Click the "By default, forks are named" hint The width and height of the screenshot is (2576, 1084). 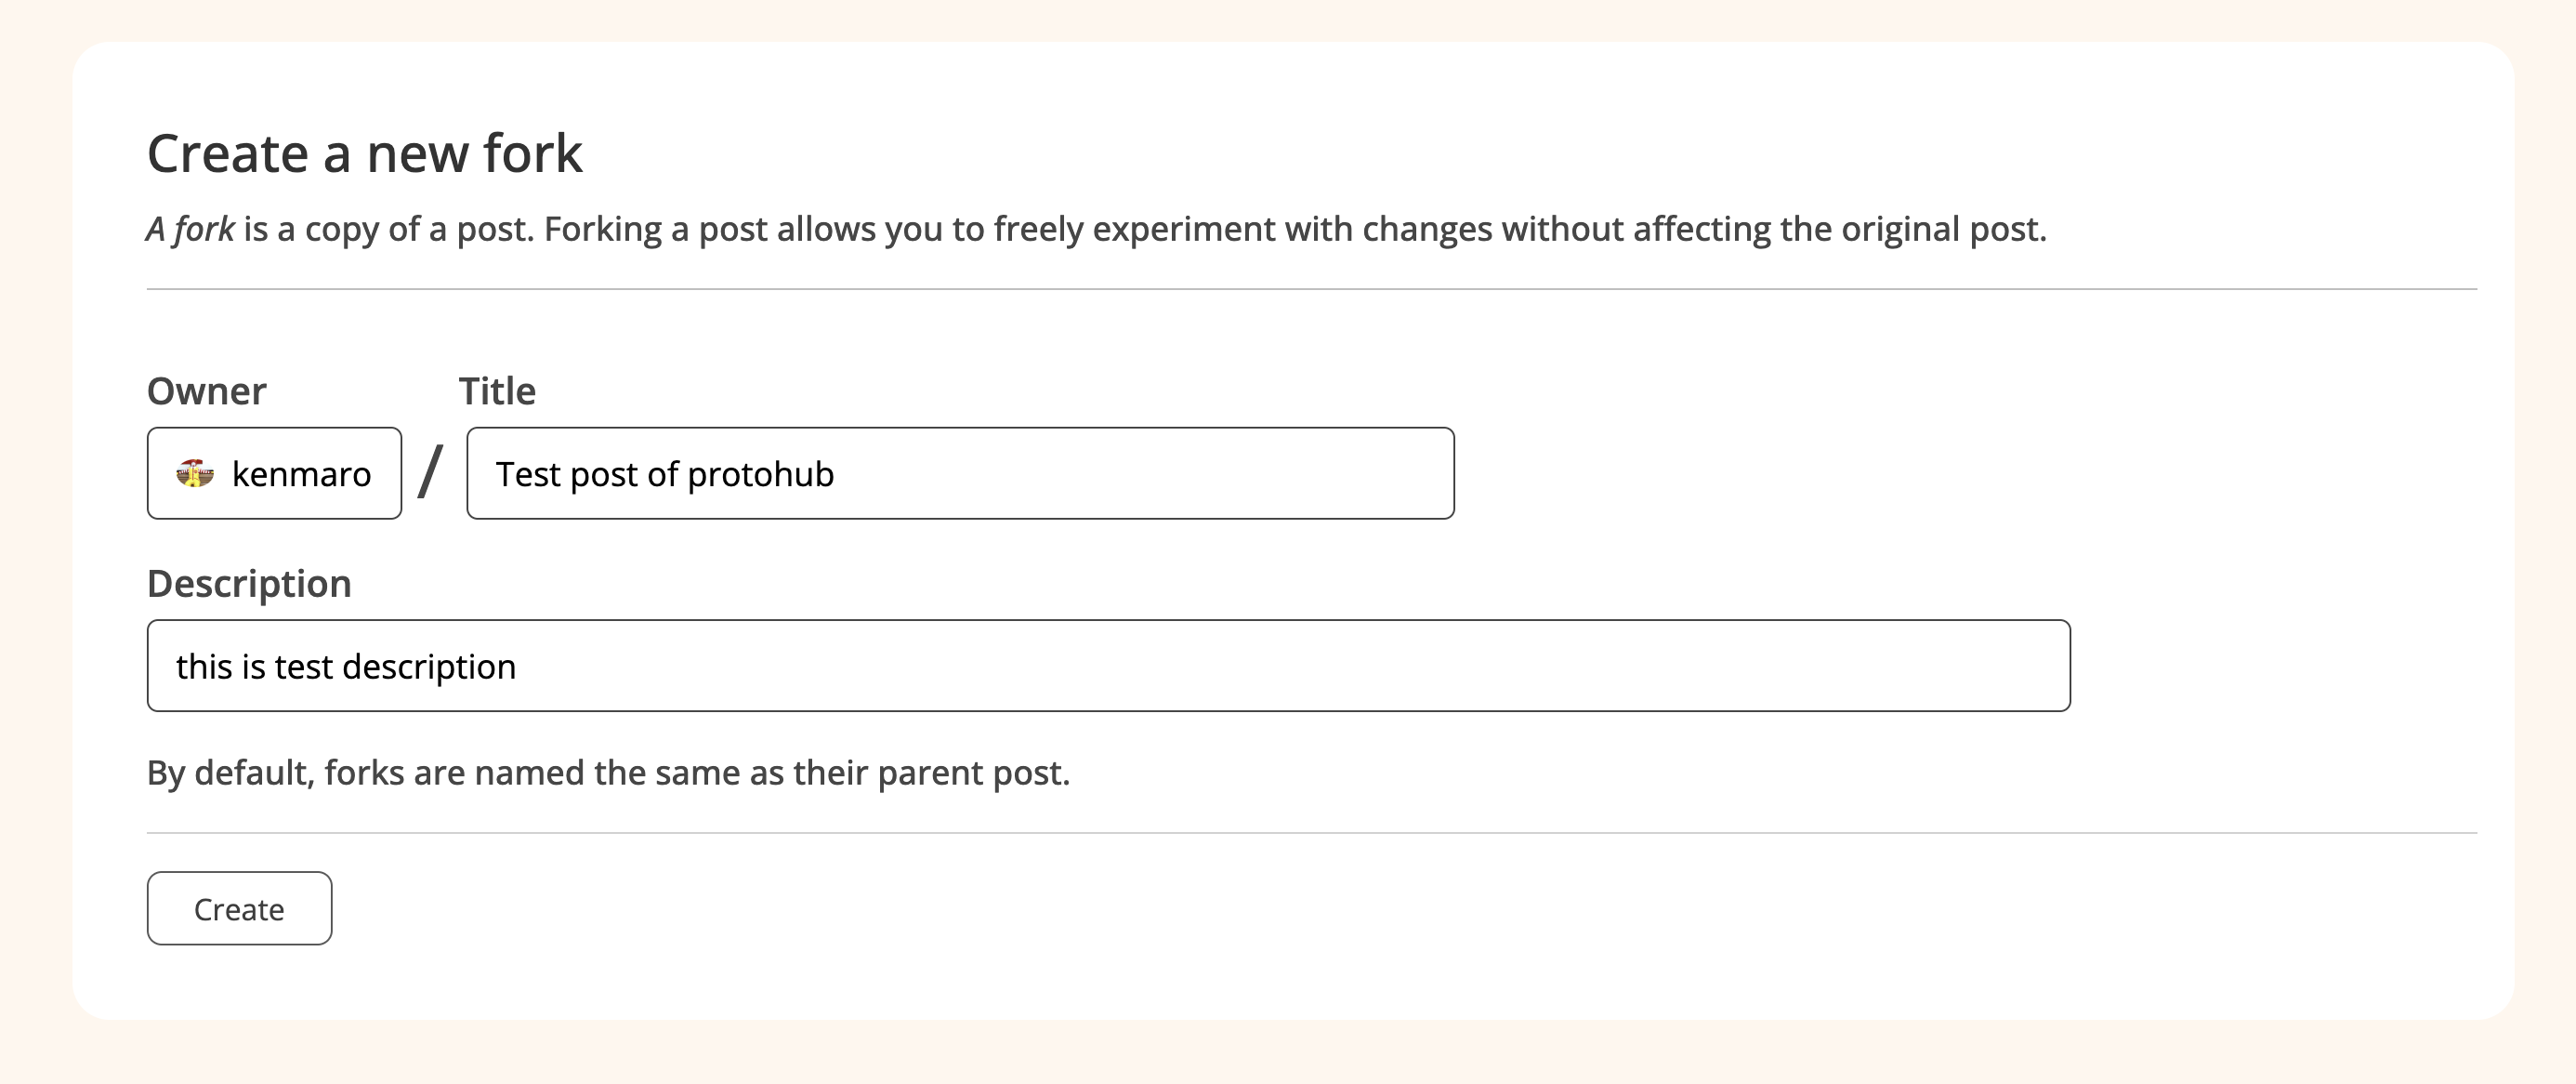point(608,772)
